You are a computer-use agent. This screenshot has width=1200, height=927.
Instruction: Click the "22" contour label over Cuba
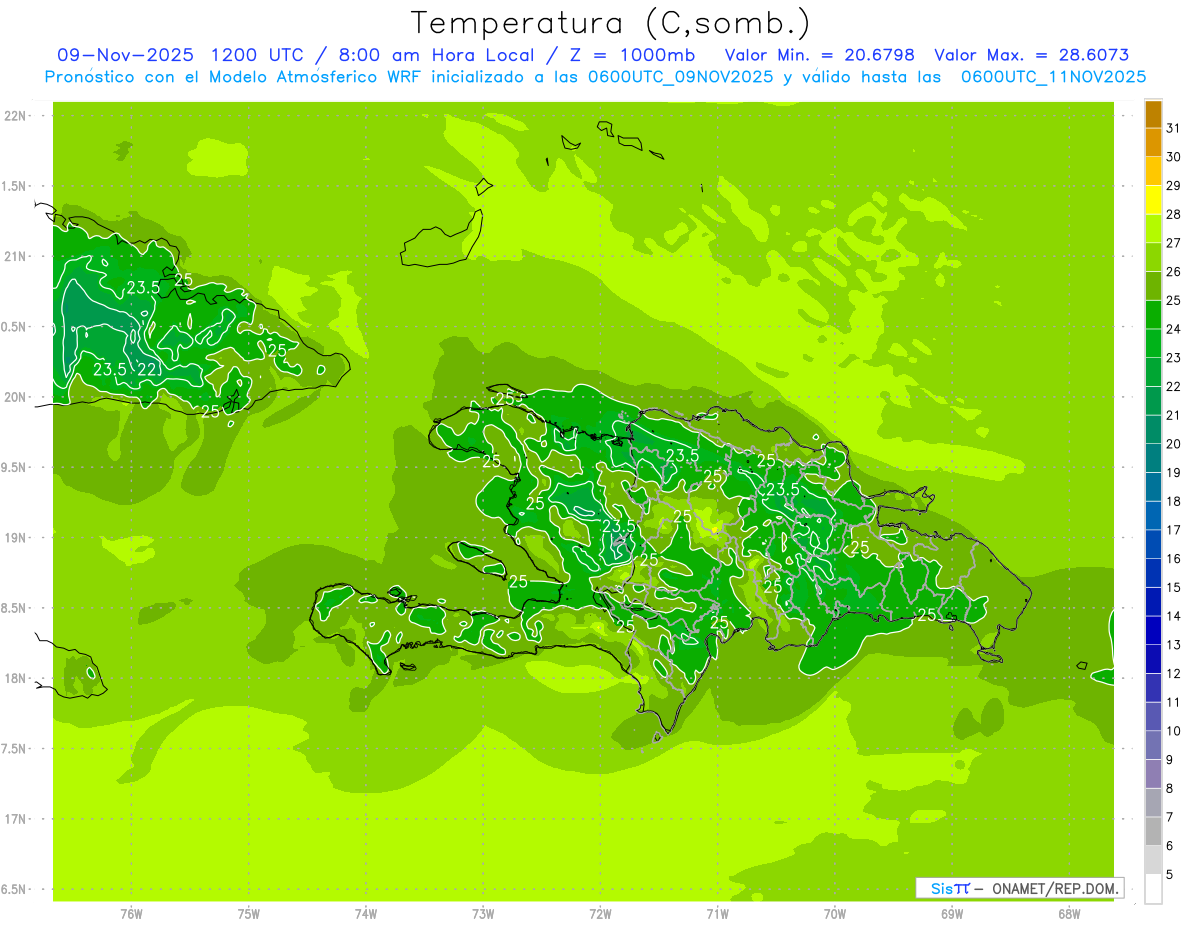tap(147, 370)
